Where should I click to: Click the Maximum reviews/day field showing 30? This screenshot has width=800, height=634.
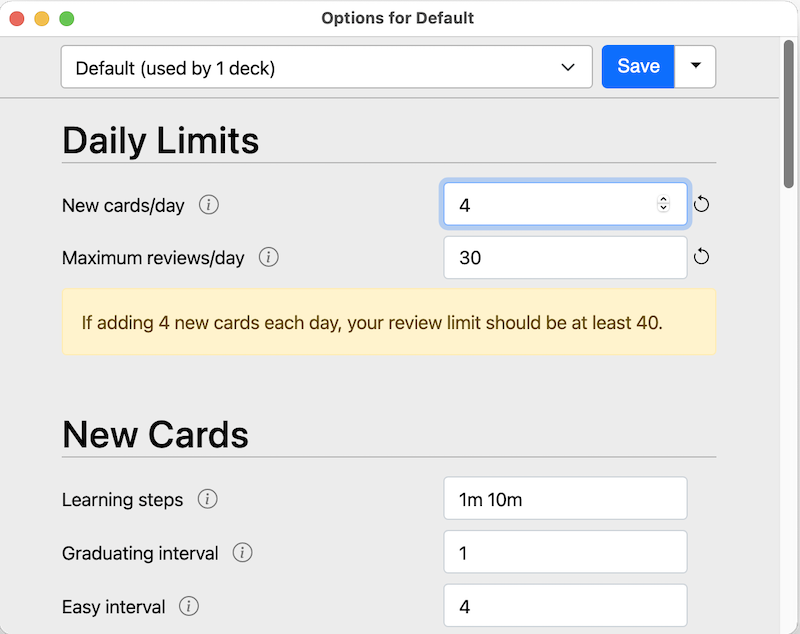(565, 257)
